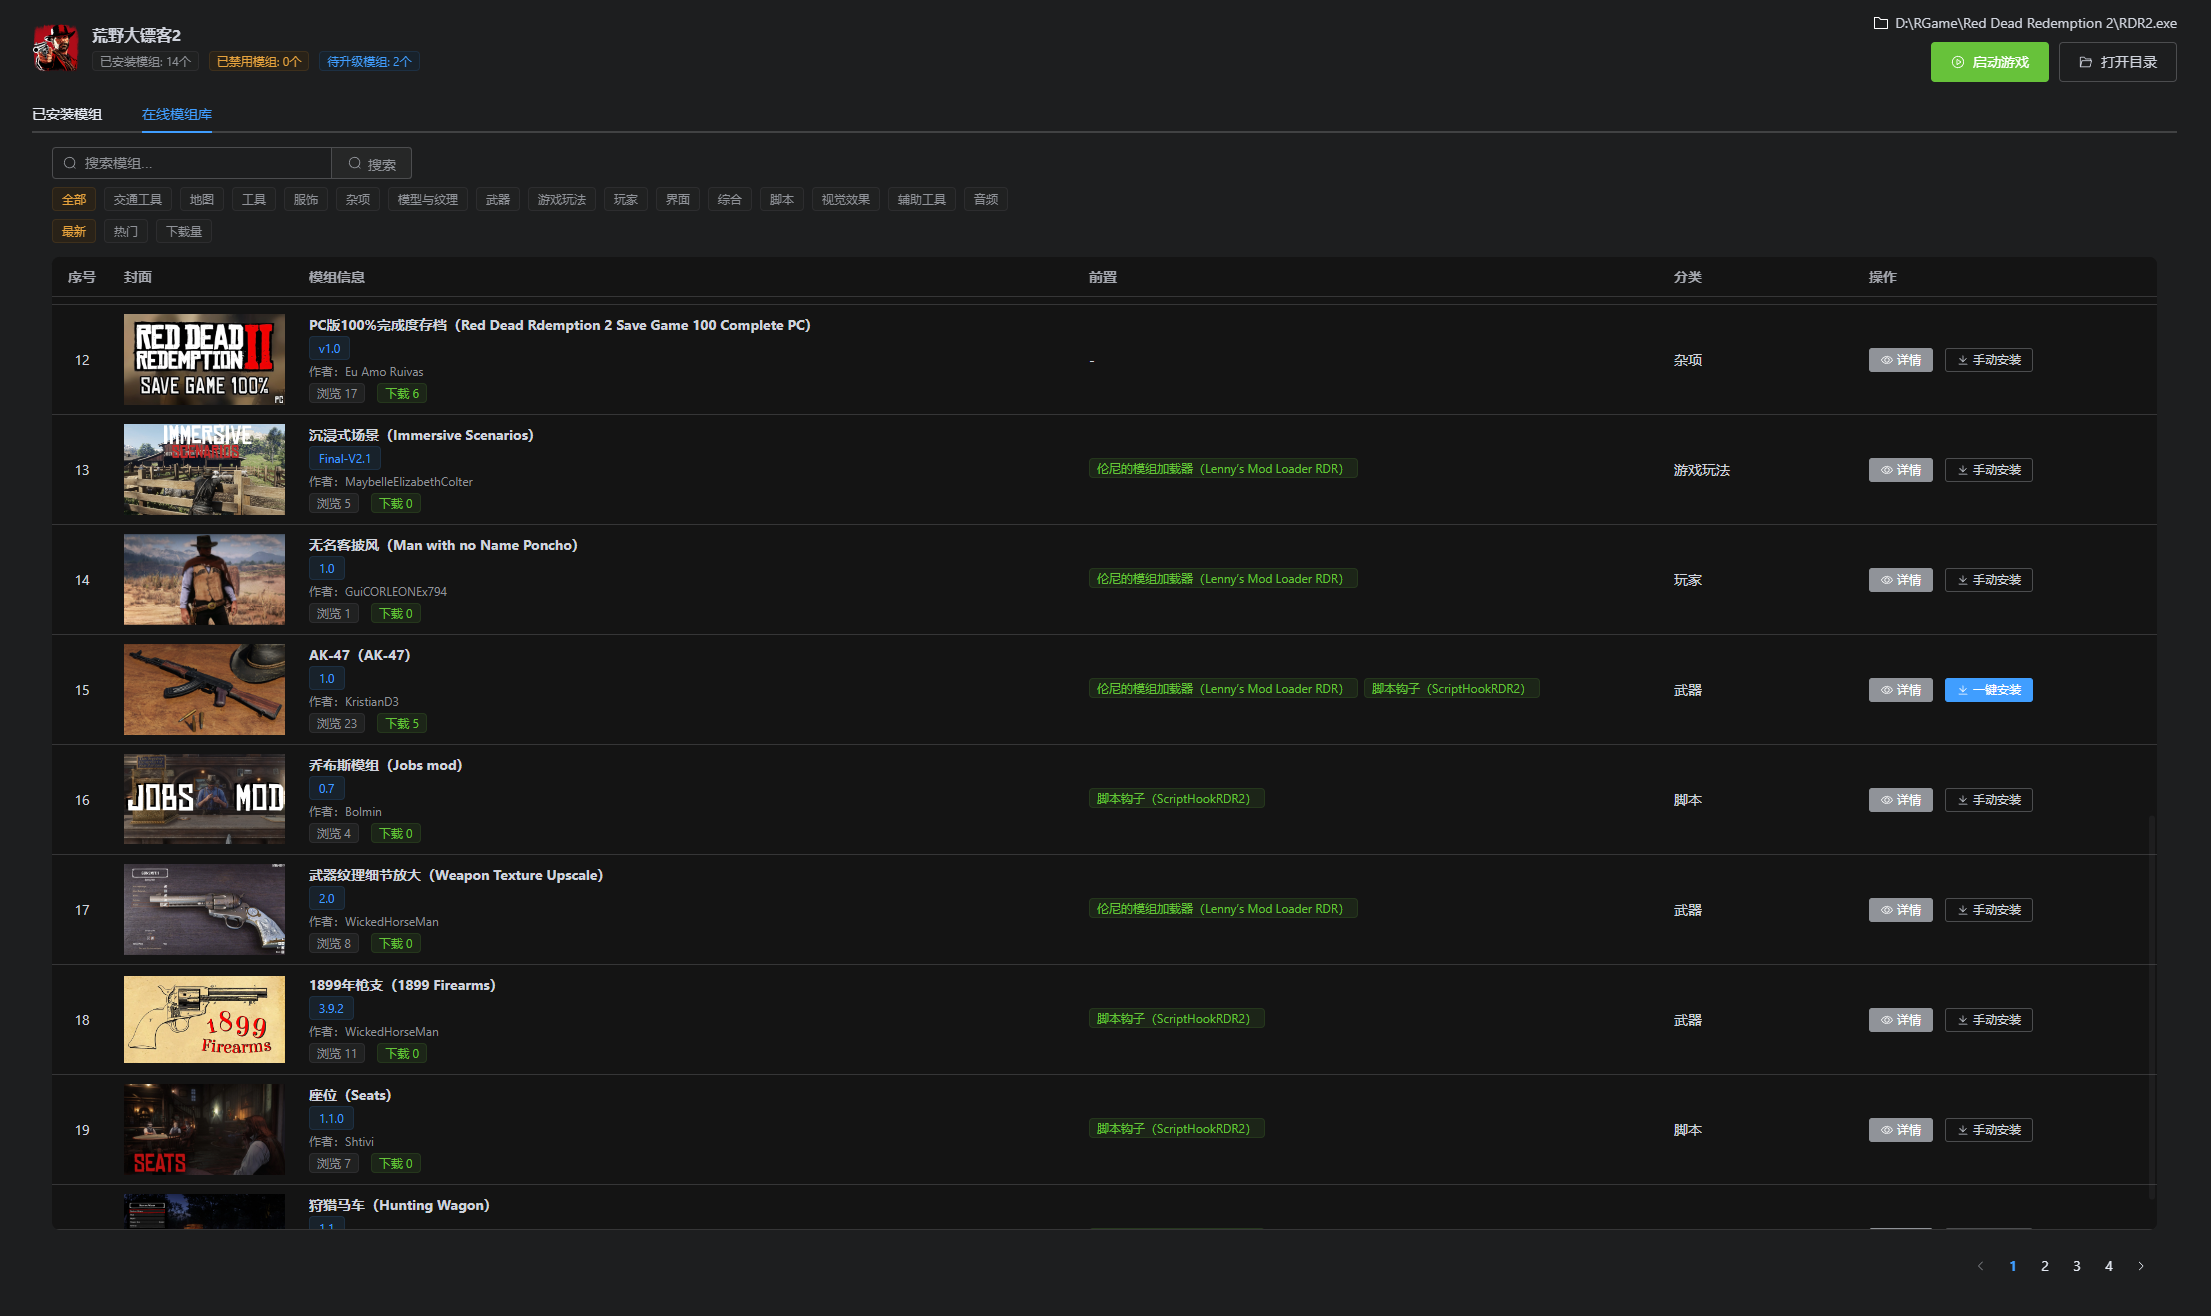2211x1316 pixels.
Task: Select the 在线模组库 tab
Action: coord(177,114)
